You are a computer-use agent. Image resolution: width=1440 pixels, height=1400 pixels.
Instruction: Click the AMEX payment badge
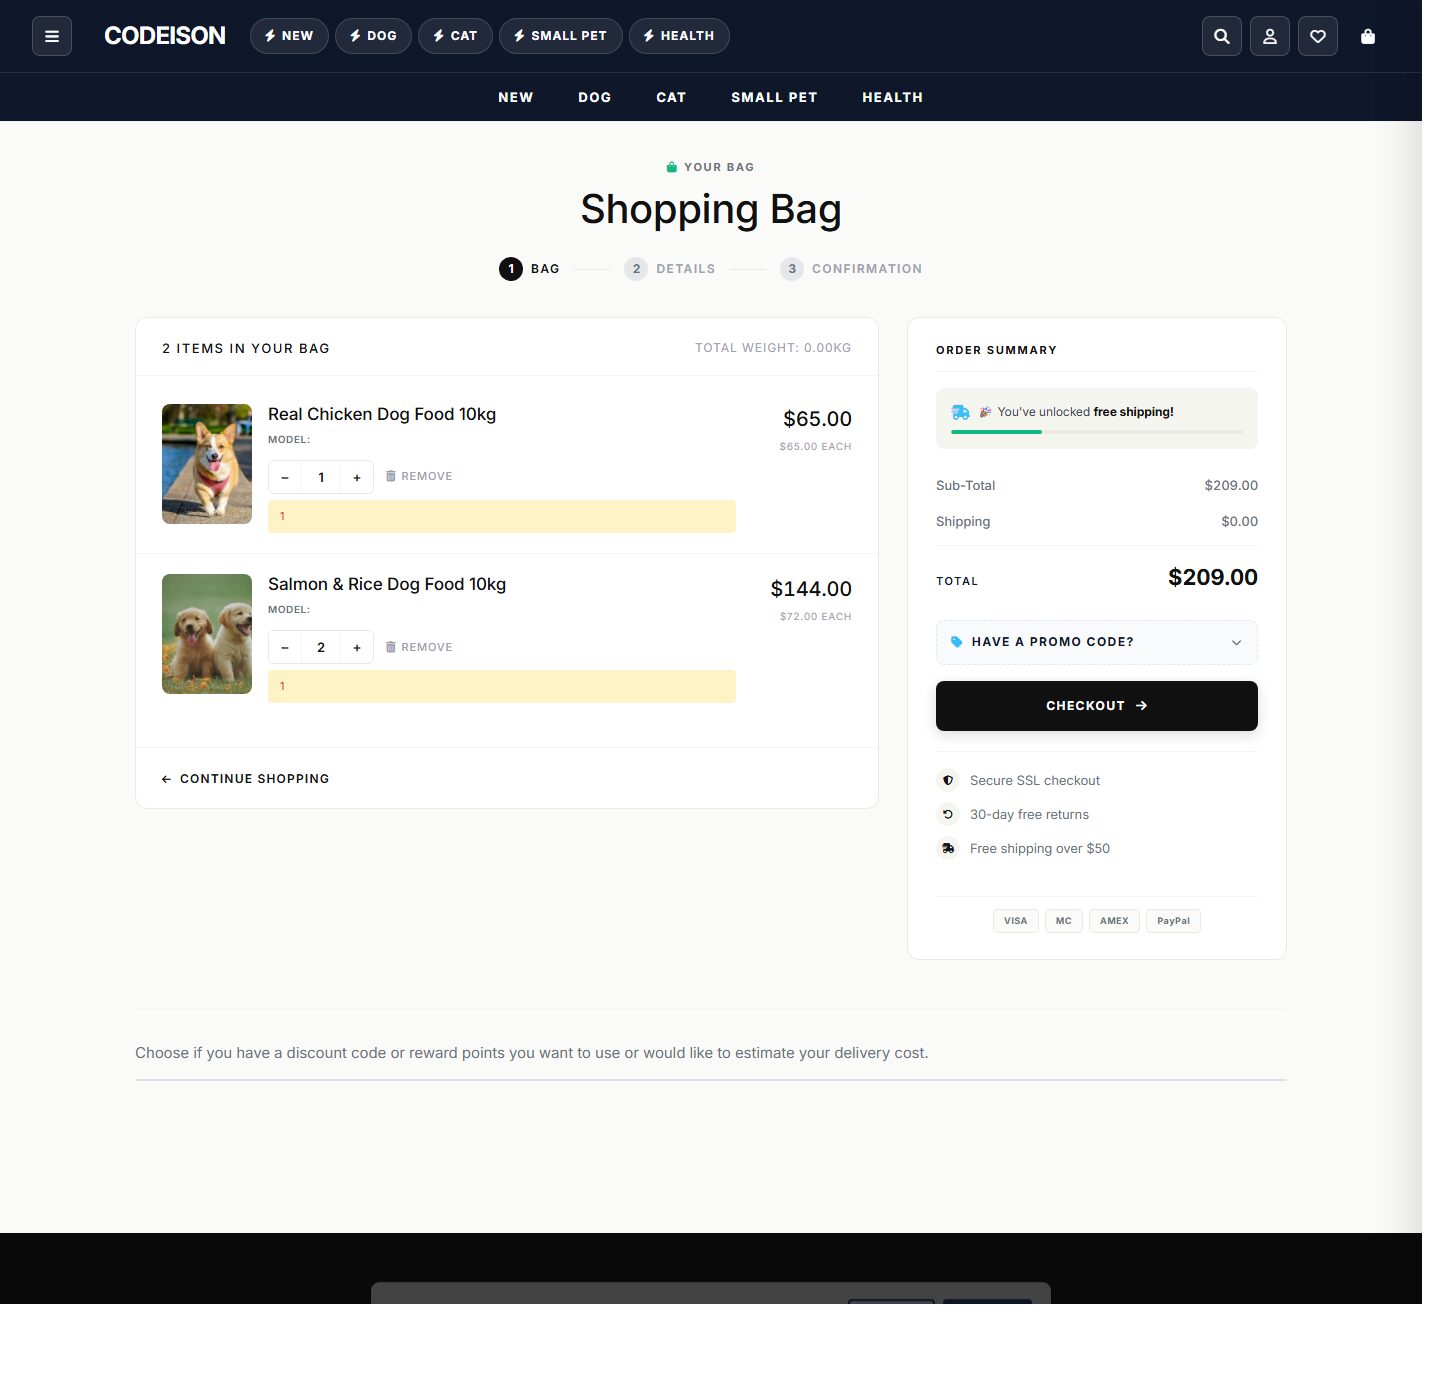point(1114,921)
